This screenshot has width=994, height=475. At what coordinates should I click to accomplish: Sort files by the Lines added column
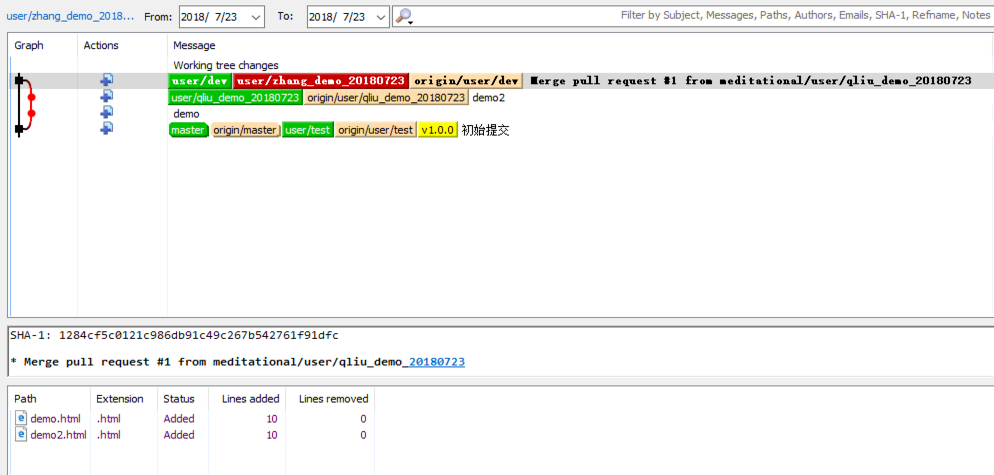click(x=249, y=398)
